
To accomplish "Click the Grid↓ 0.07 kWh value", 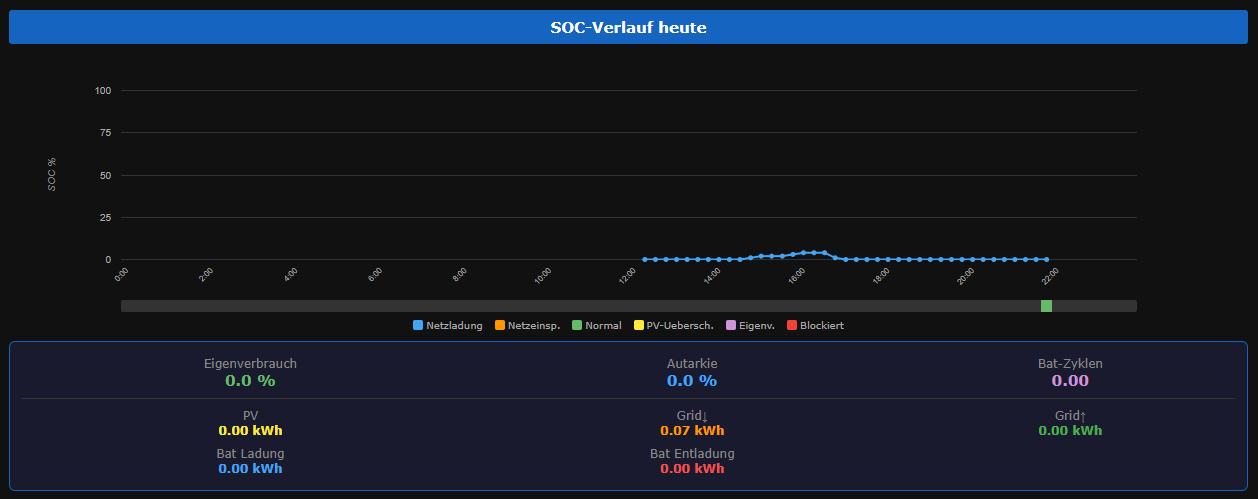I will coord(692,431).
